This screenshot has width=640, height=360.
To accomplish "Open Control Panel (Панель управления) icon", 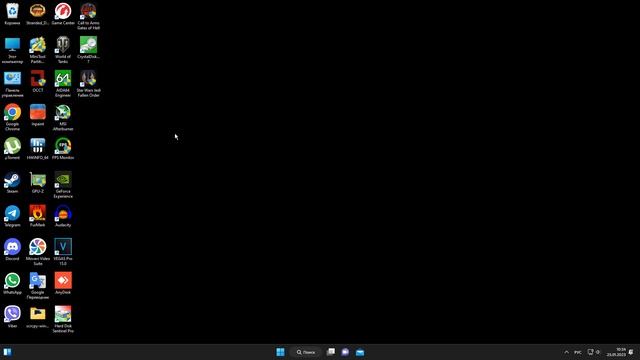I will 12,84.
